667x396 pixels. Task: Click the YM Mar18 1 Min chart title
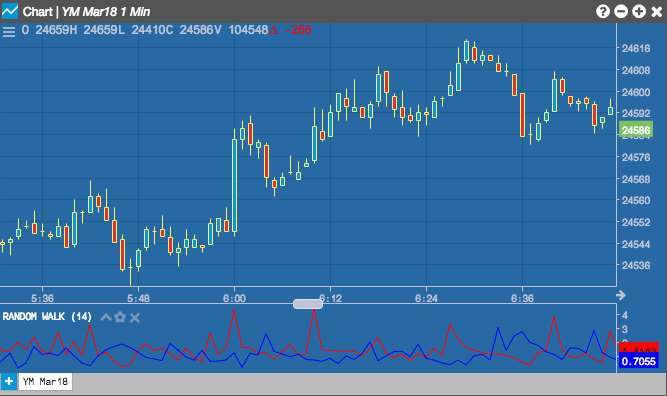pyautogui.click(x=106, y=11)
